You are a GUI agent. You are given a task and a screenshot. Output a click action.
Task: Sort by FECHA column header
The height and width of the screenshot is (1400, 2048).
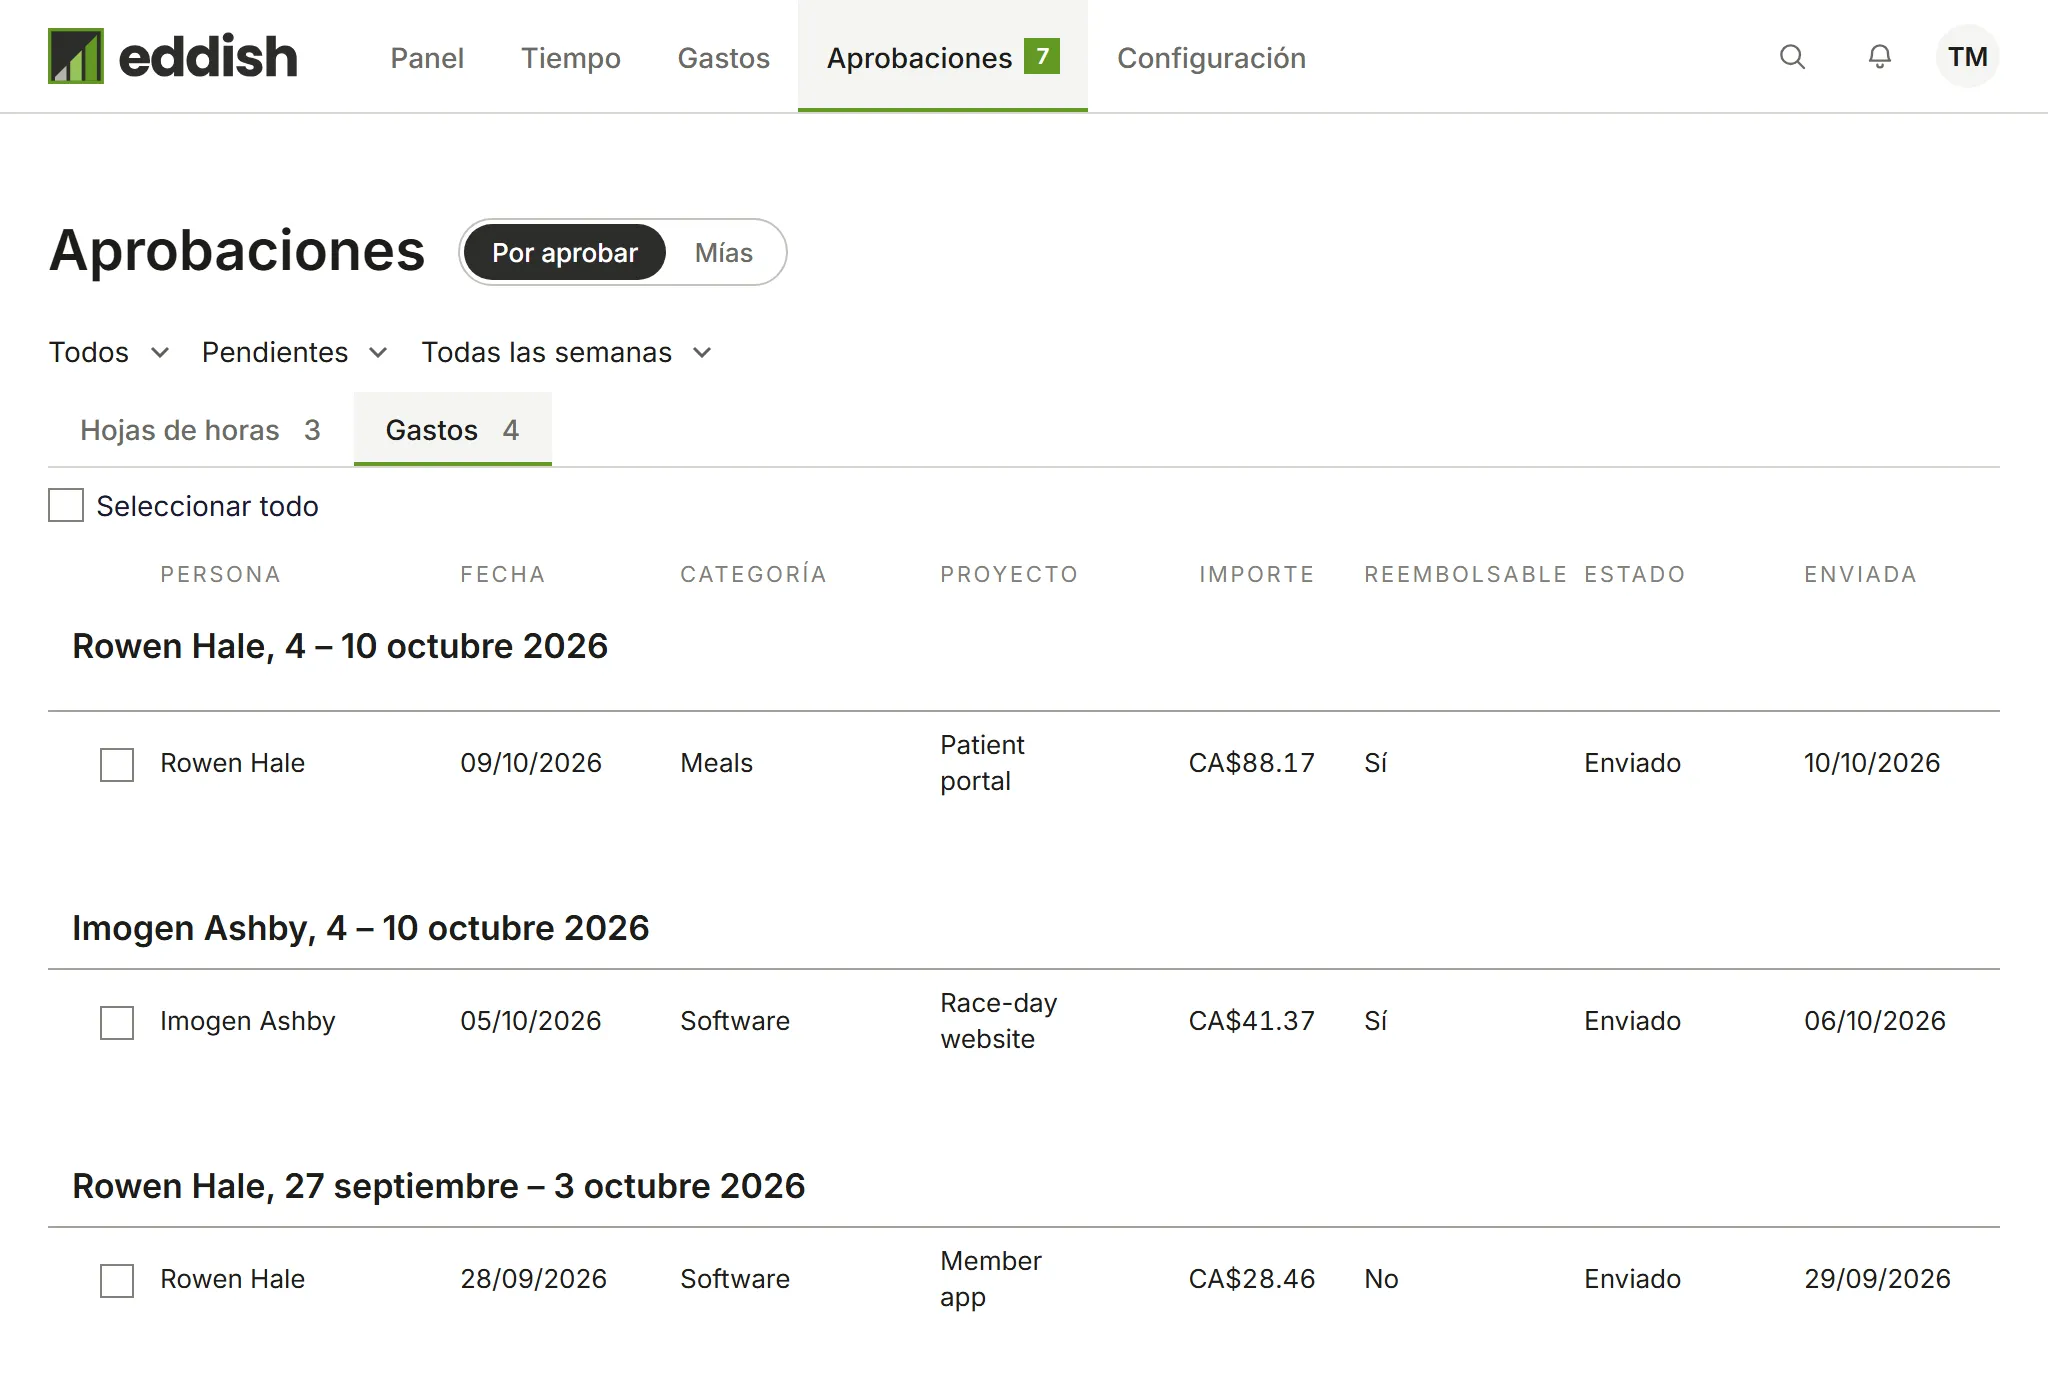coord(503,574)
